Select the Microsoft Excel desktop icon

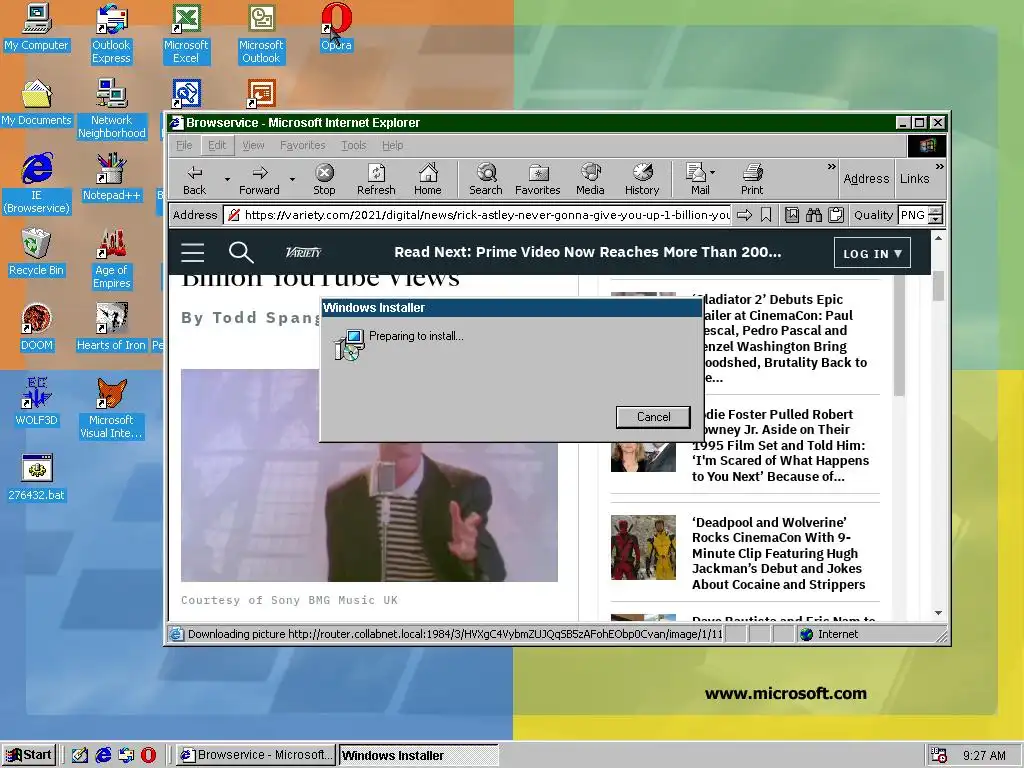(186, 34)
